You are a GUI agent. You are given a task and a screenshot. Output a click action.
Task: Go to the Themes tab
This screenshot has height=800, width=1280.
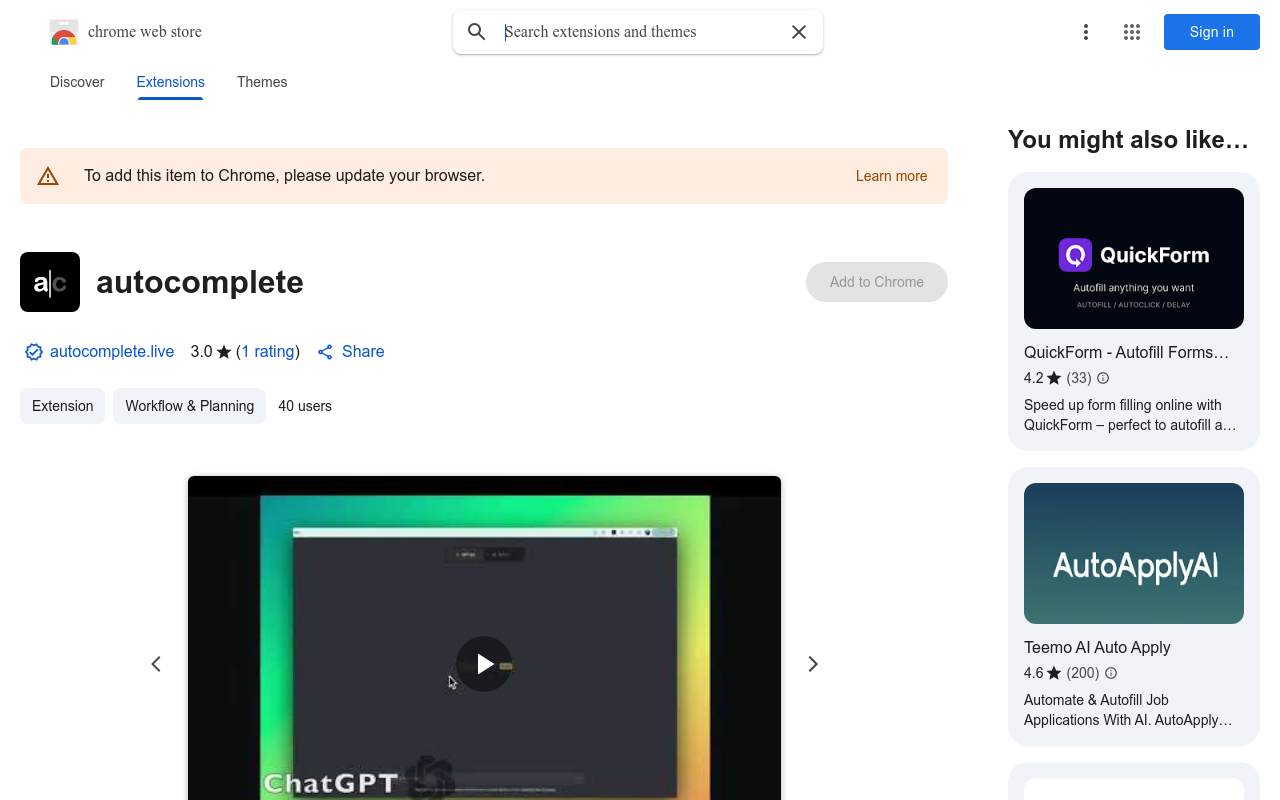[x=262, y=82]
